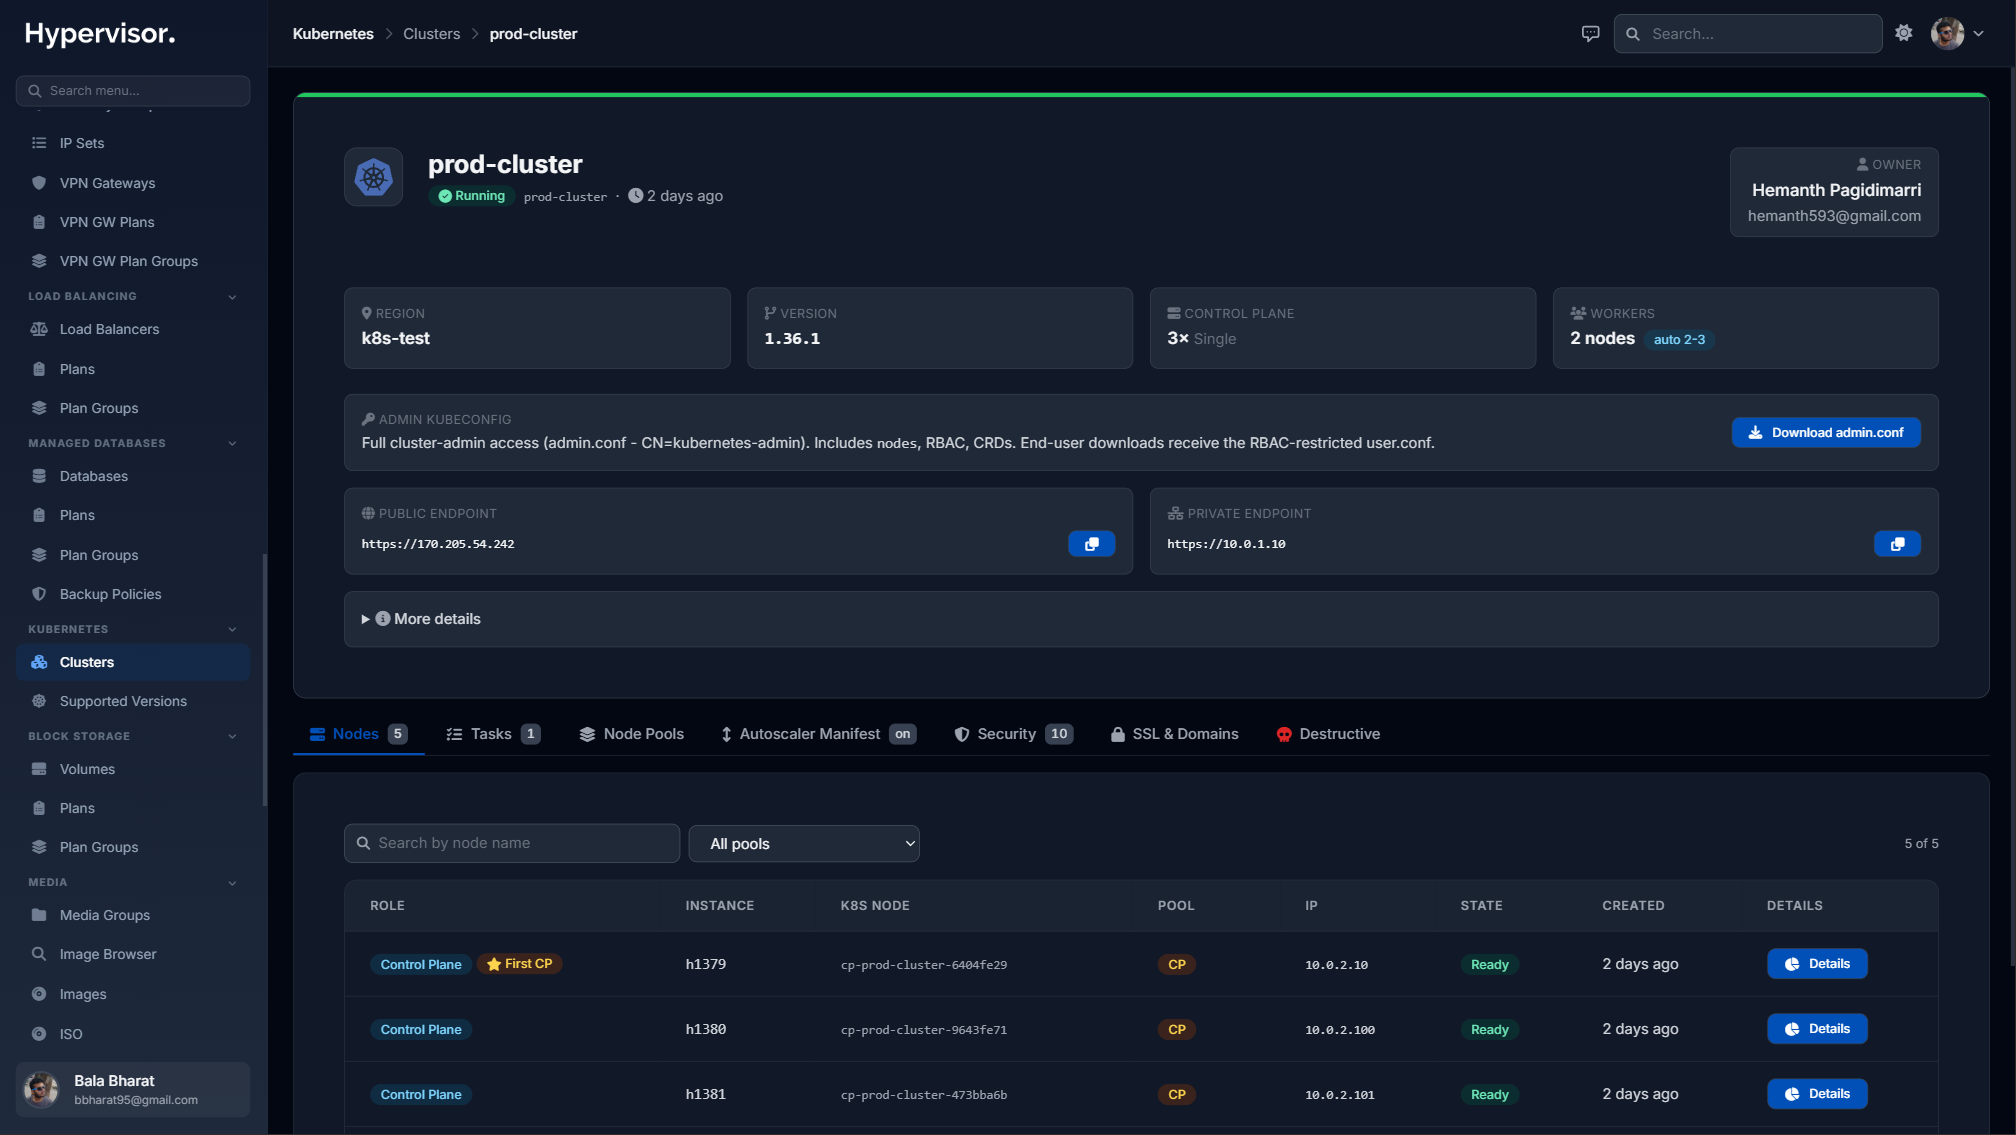Copy the private endpoint URL

1897,544
